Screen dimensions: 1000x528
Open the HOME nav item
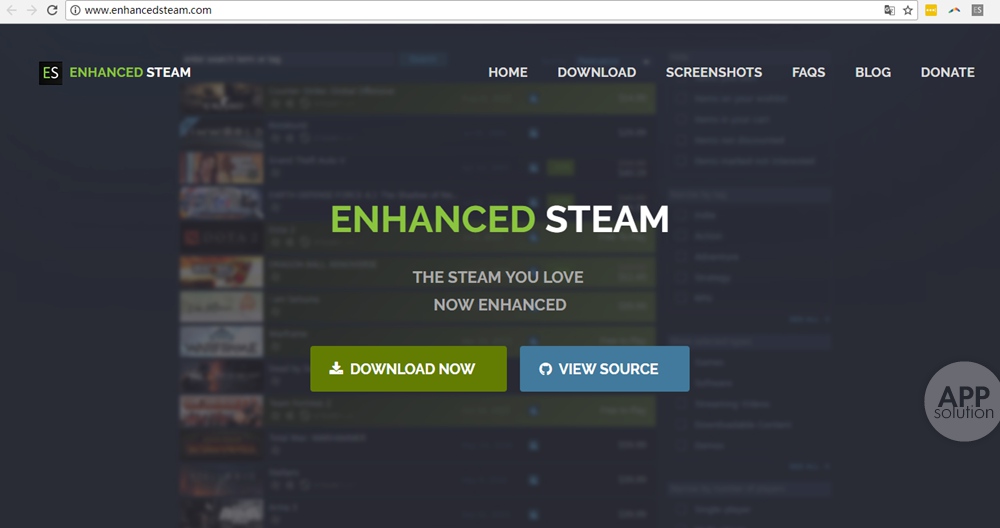(508, 73)
